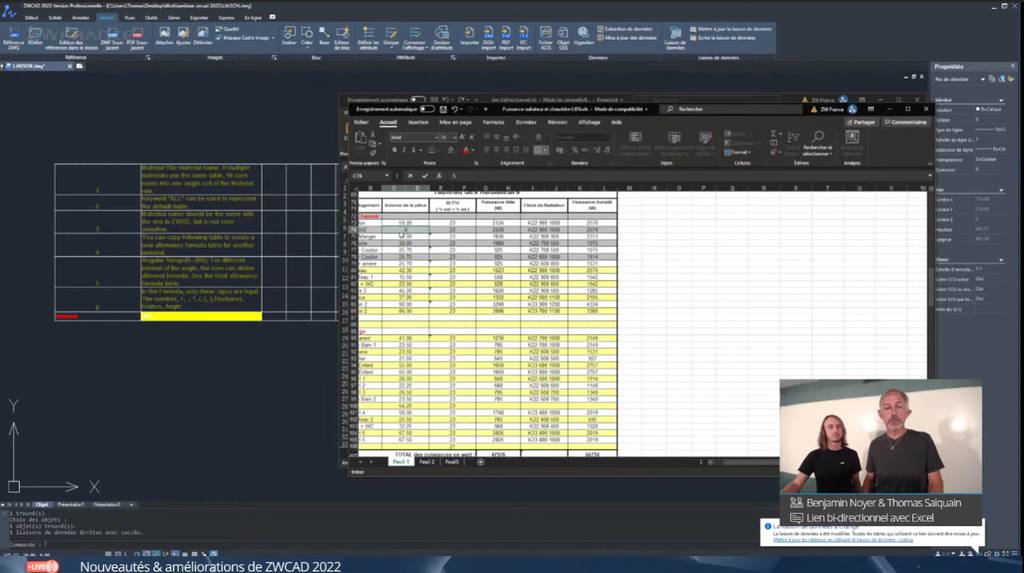Click the Excel Partager button

tap(861, 122)
